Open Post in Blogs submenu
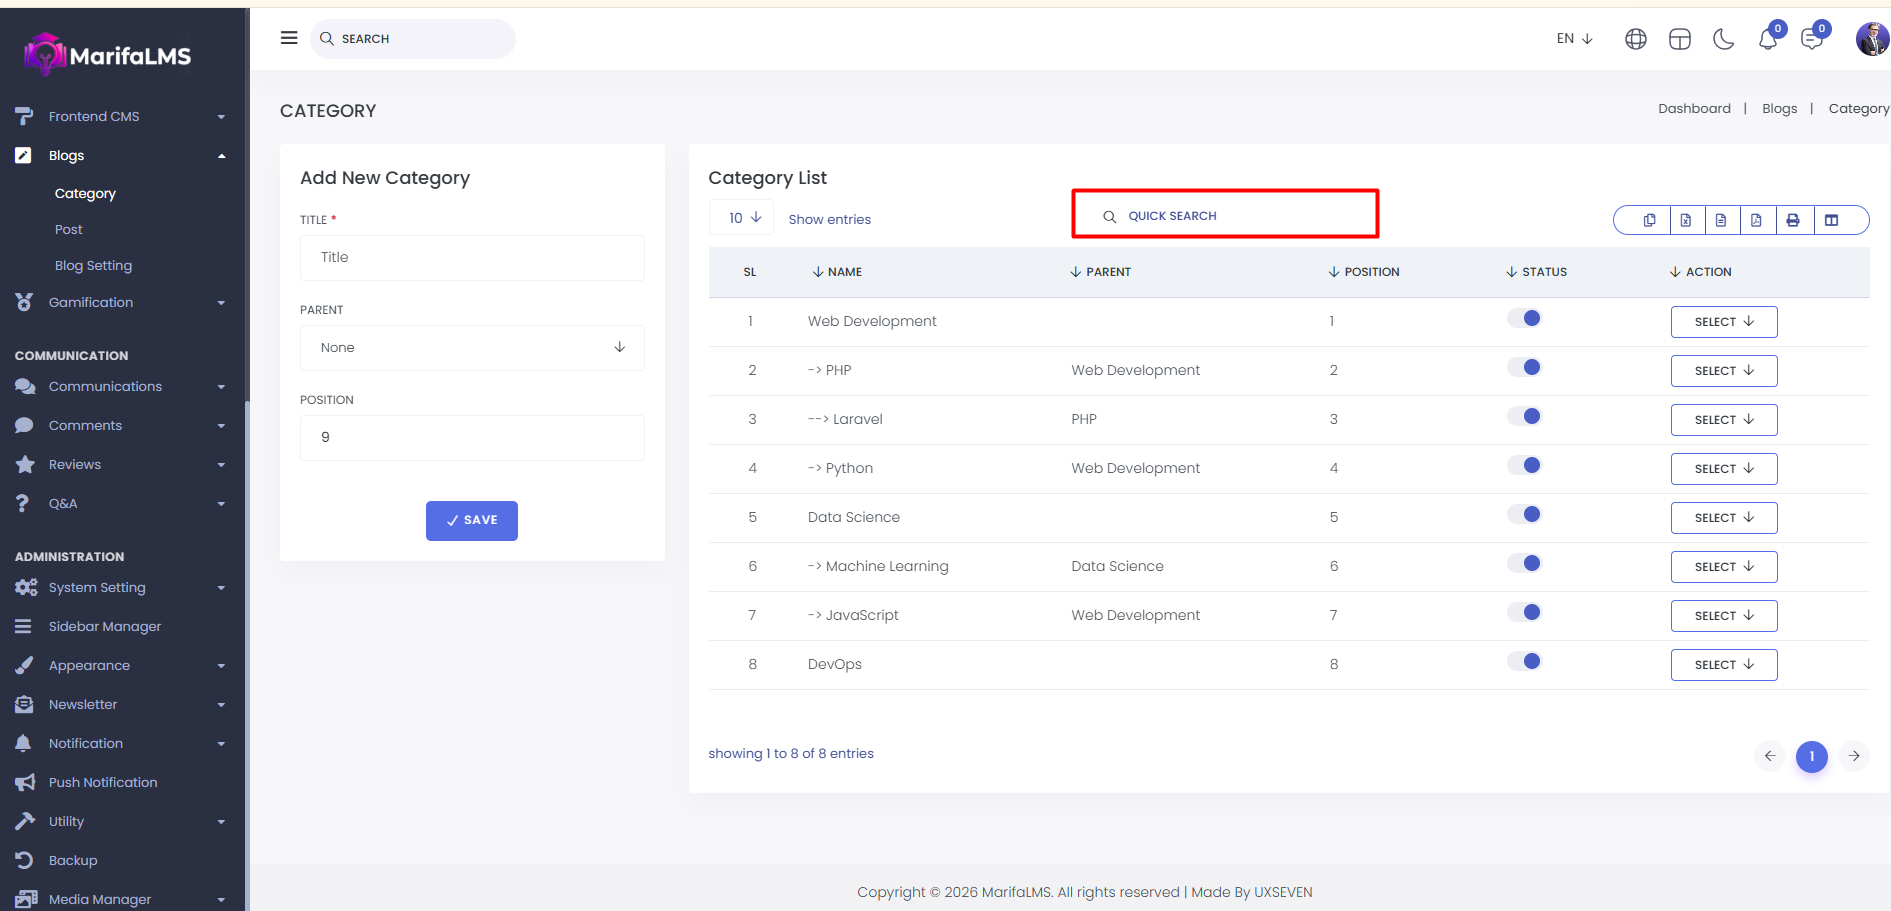This screenshot has height=911, width=1891. pos(69,230)
